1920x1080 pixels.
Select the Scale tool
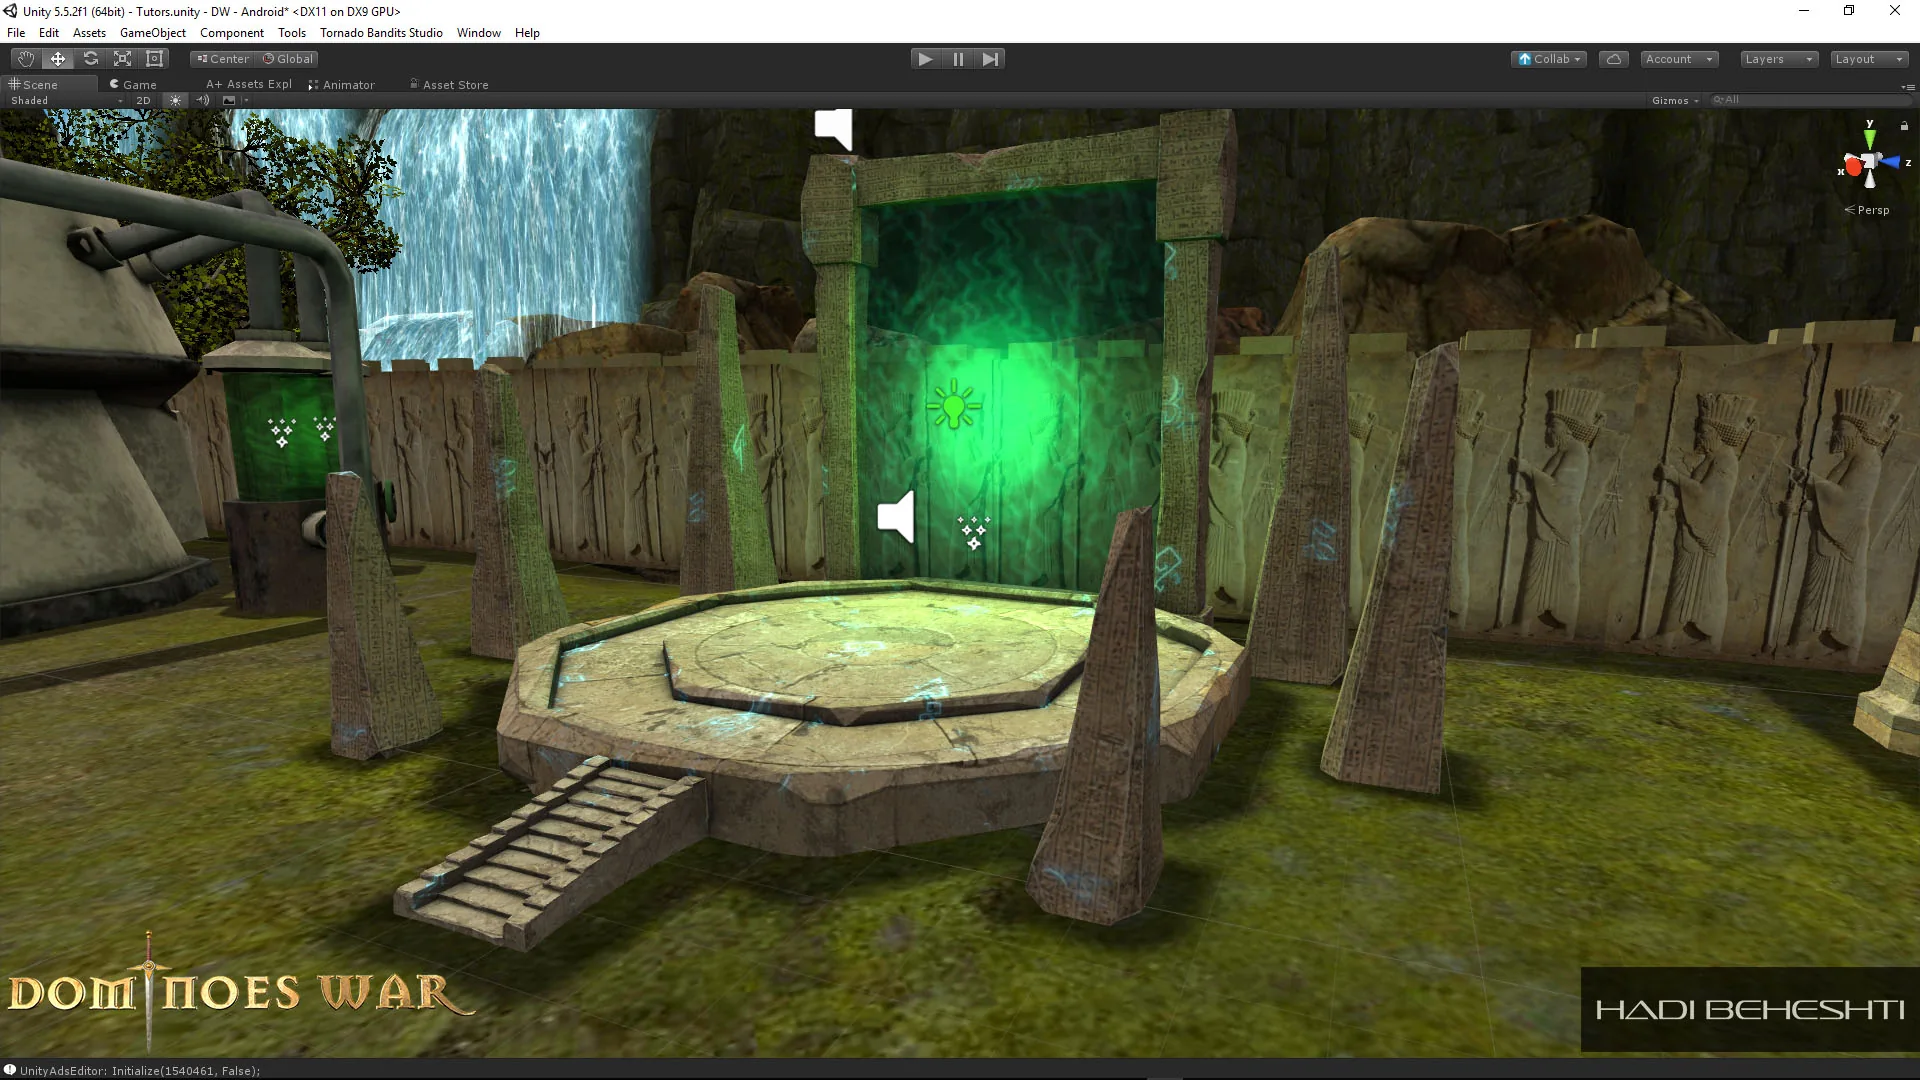coord(122,59)
